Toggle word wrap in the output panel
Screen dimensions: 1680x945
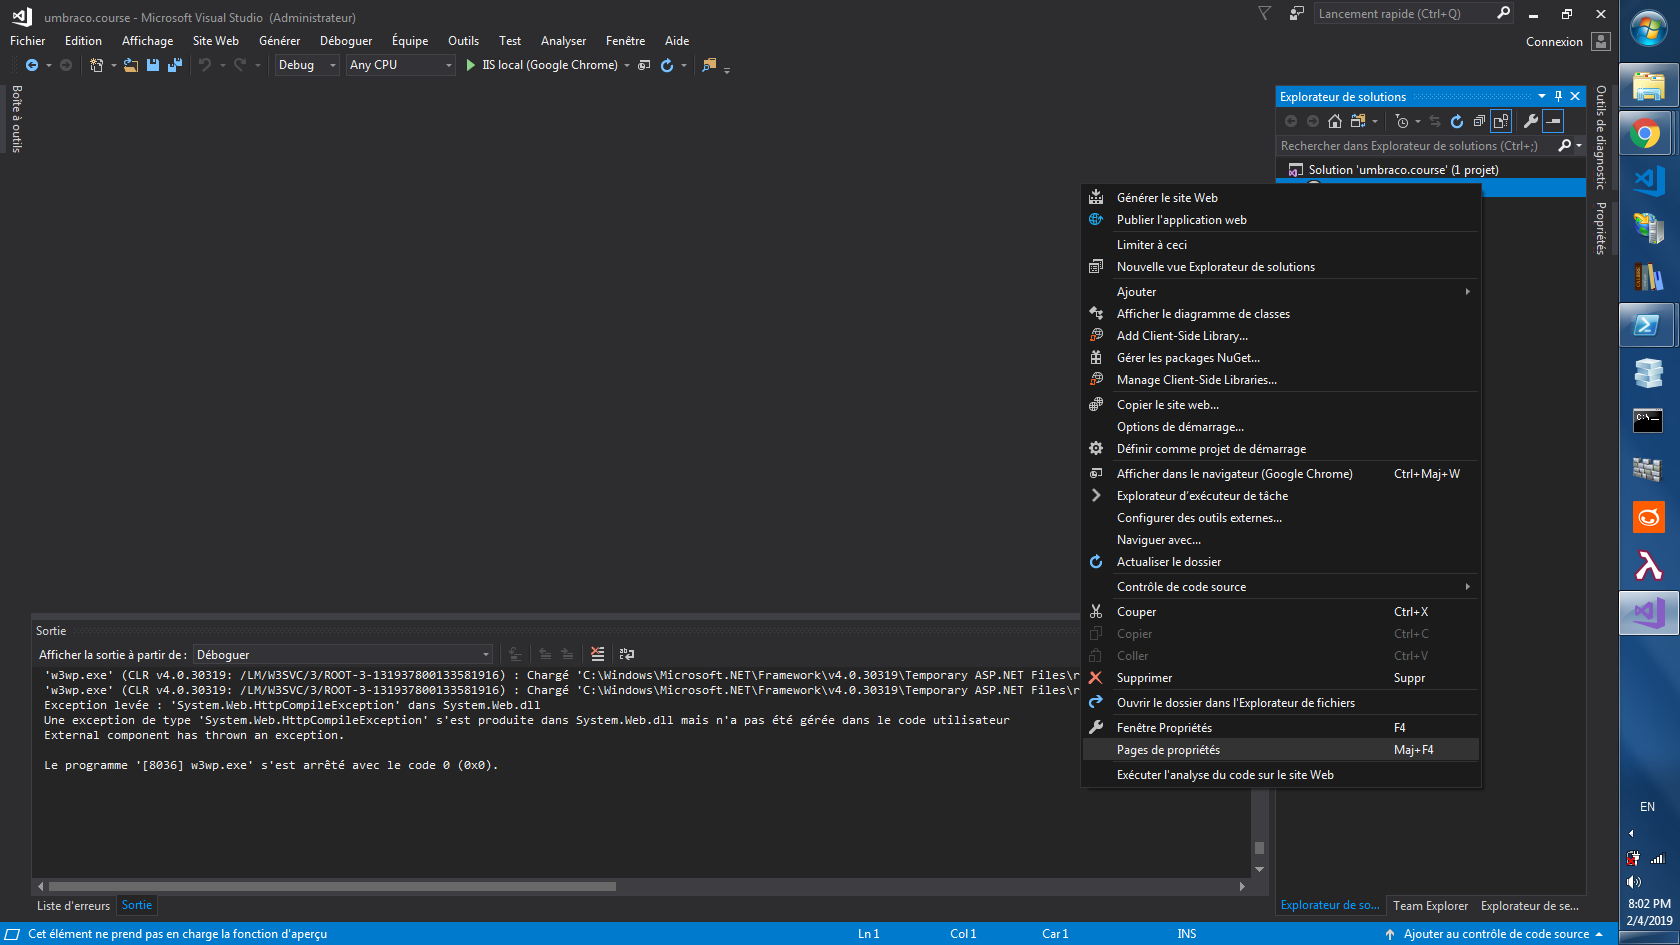(627, 654)
